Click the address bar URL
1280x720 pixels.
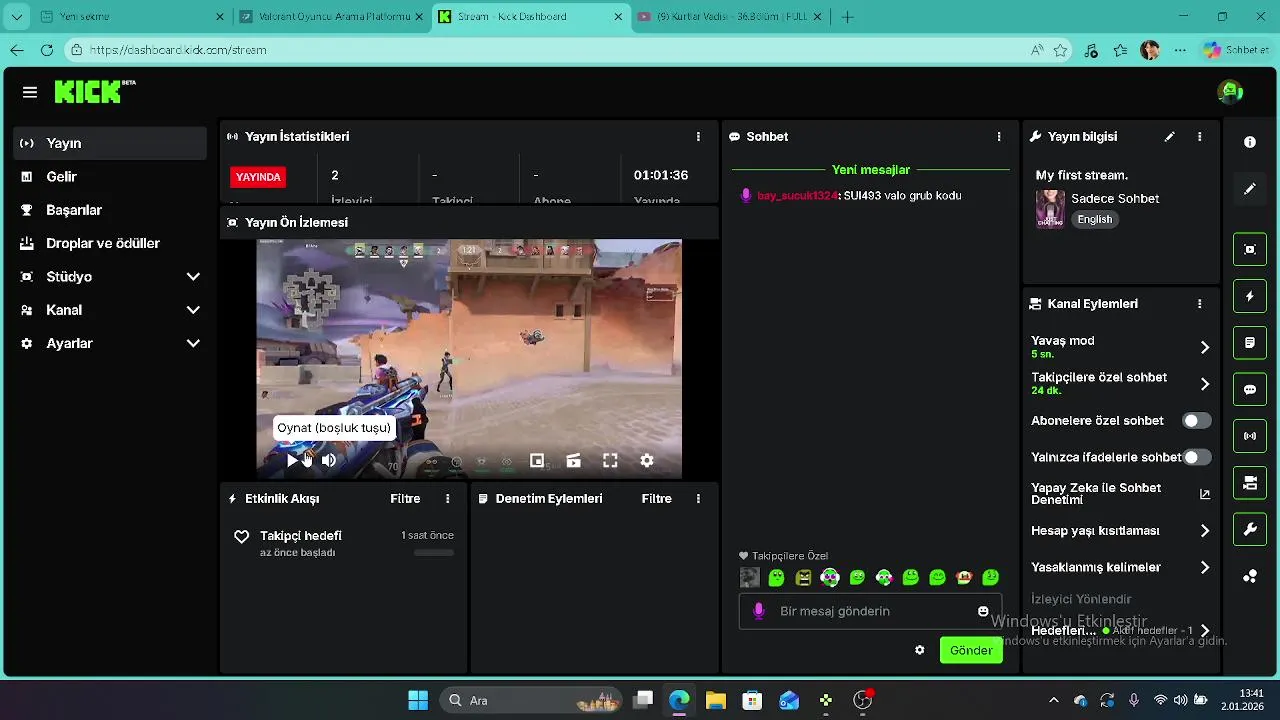[x=178, y=50]
